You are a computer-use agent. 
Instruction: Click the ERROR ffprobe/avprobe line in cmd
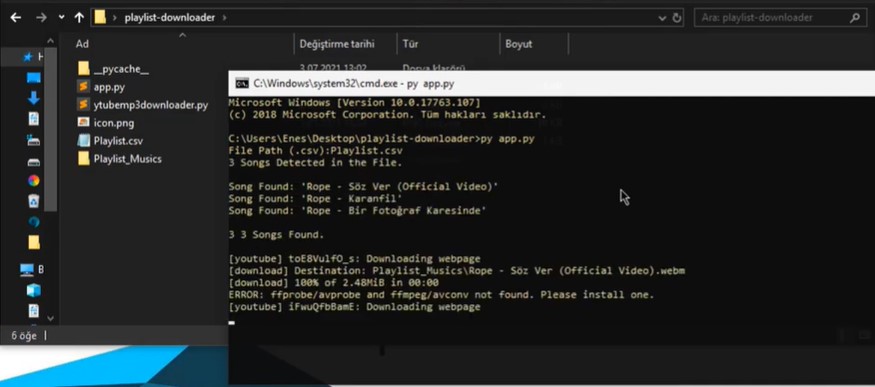pyautogui.click(x=441, y=295)
